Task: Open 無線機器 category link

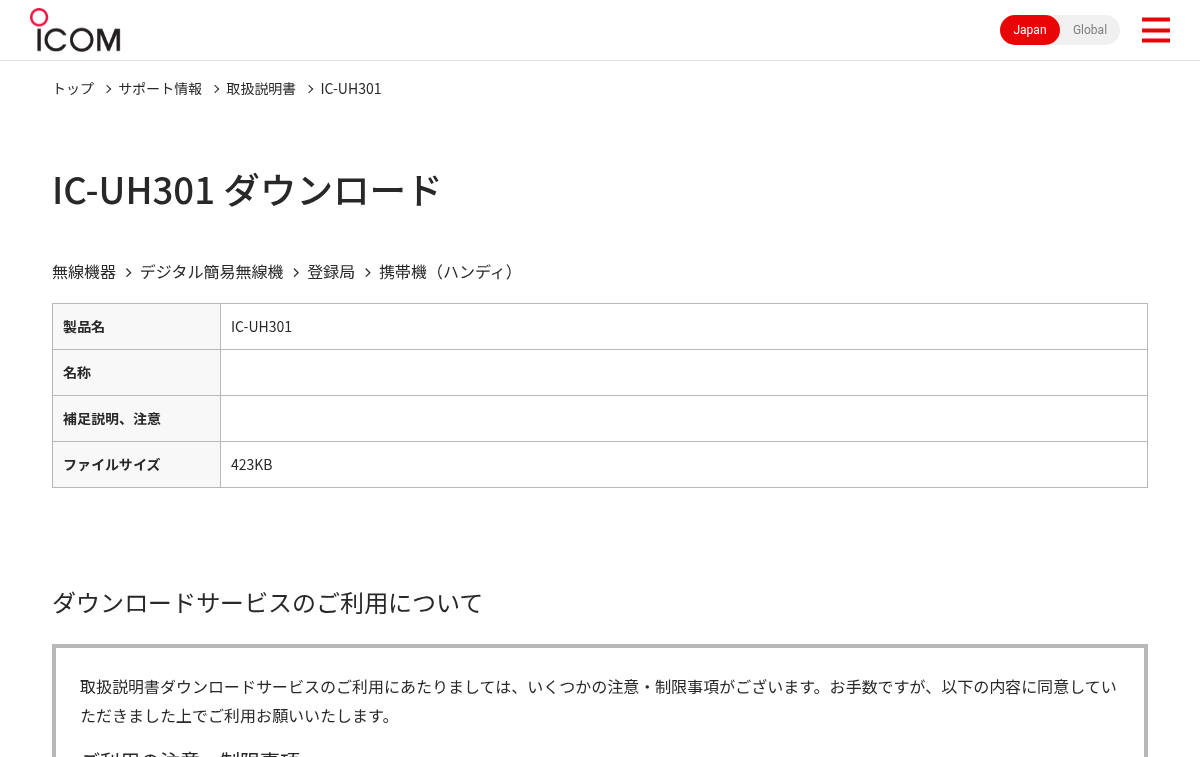Action: (x=84, y=272)
